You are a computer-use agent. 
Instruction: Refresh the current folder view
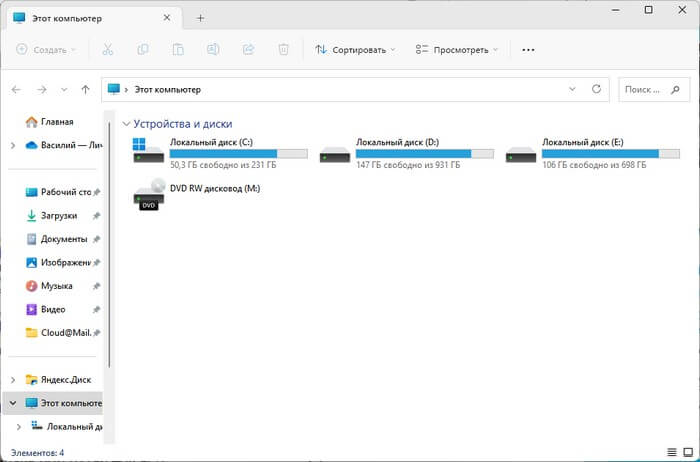tap(597, 89)
